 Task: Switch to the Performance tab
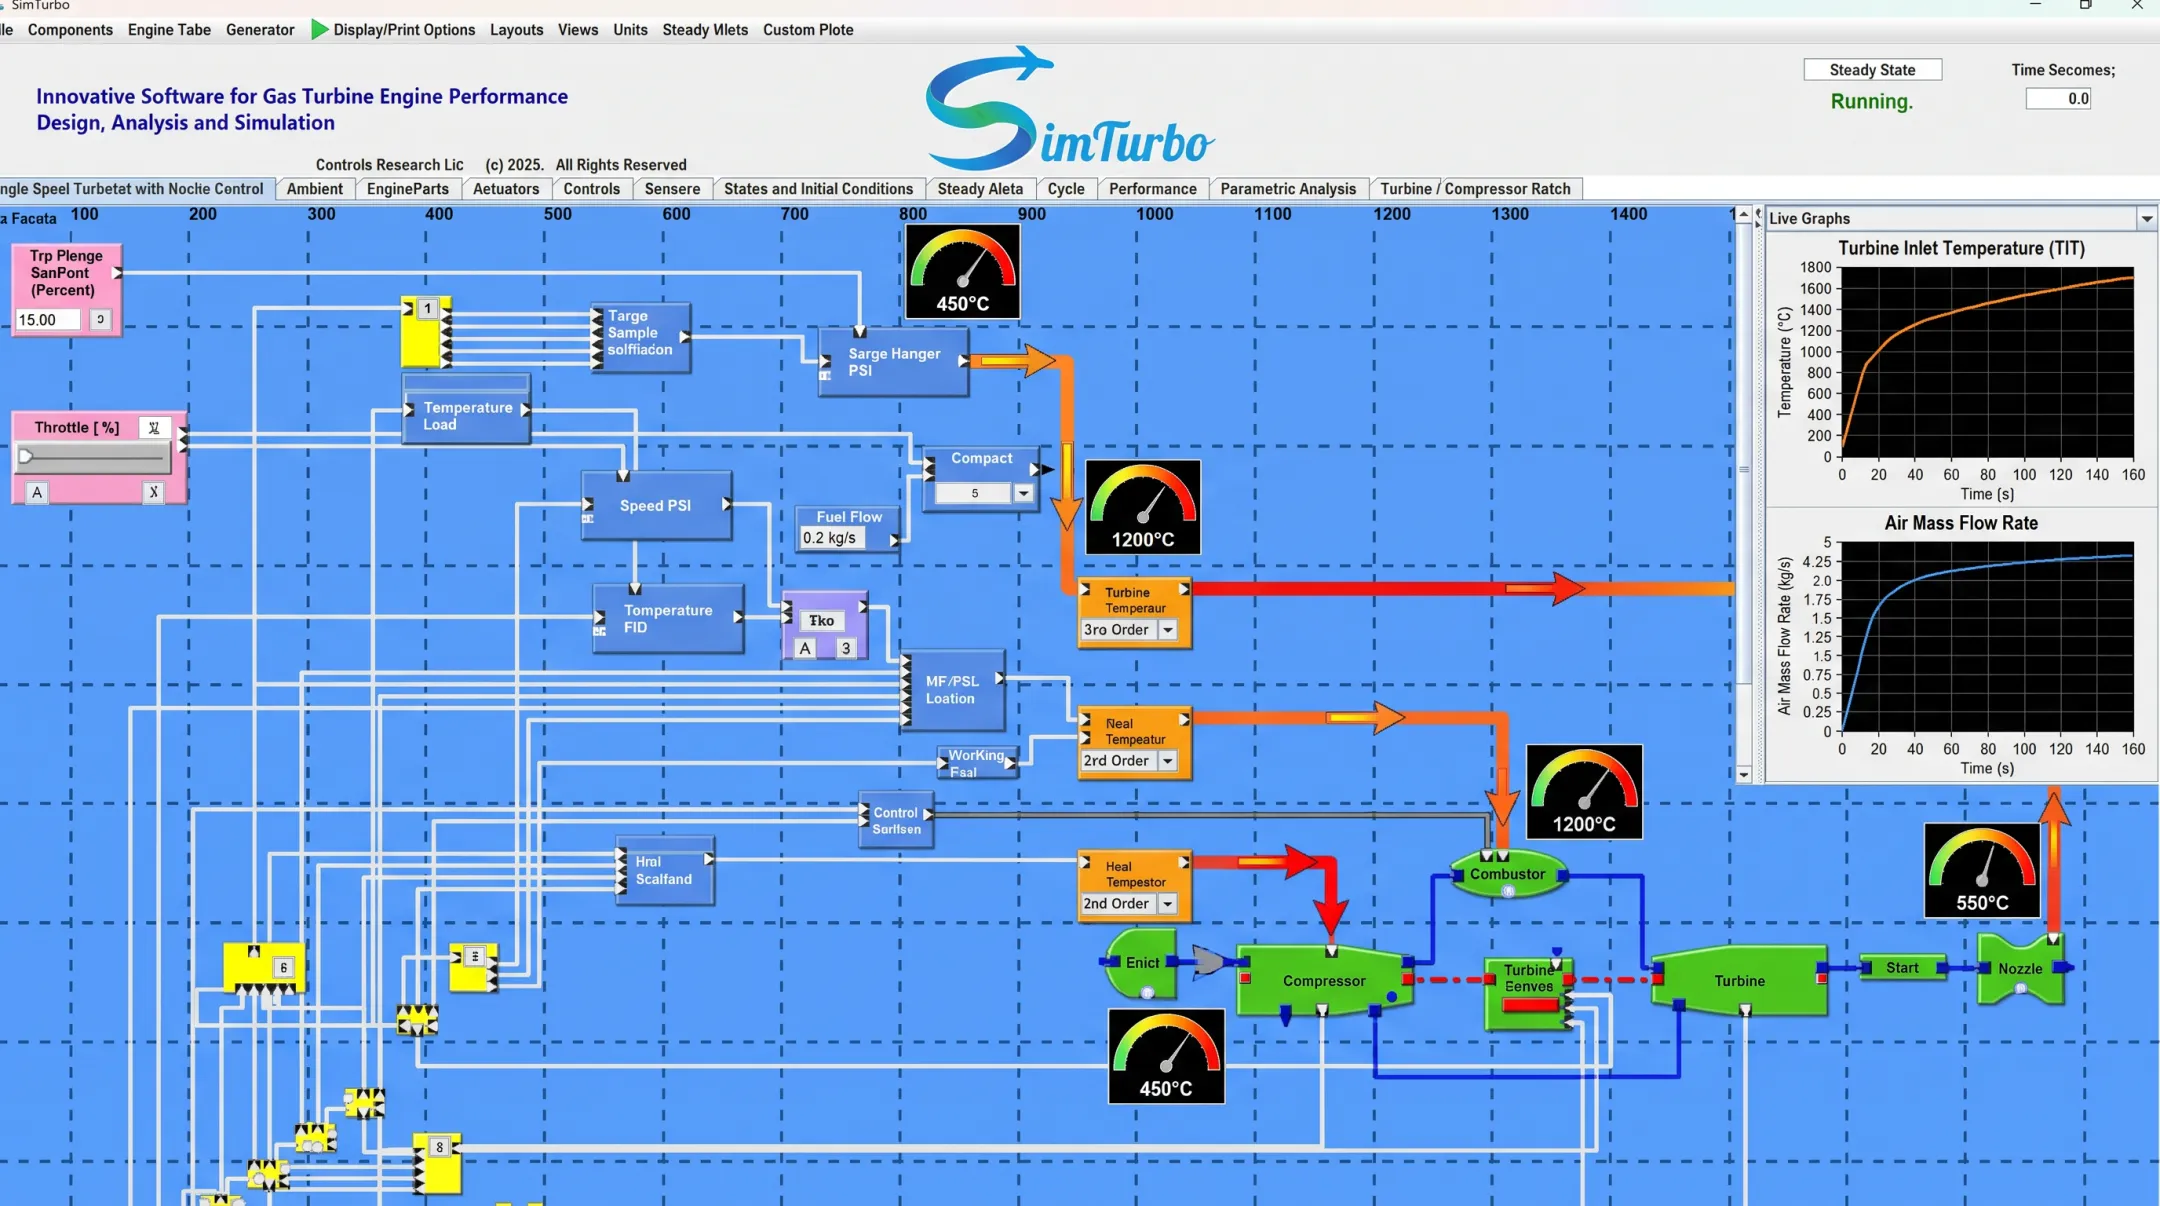click(x=1152, y=189)
